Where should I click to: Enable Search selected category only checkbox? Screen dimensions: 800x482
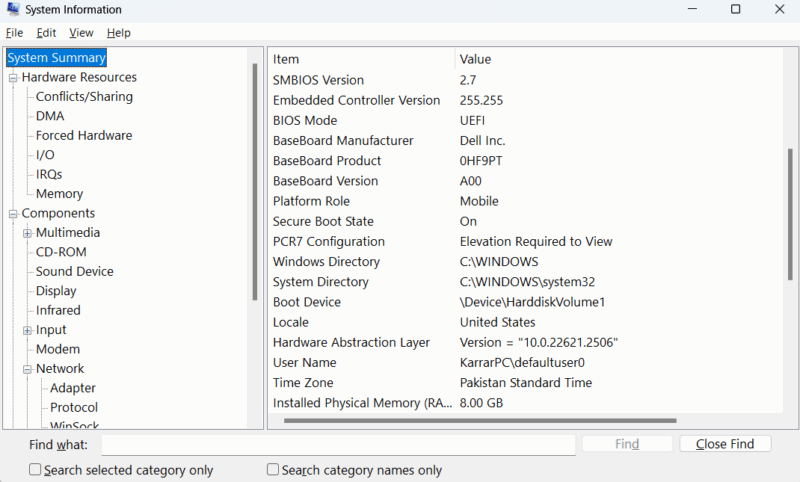tap(35, 469)
